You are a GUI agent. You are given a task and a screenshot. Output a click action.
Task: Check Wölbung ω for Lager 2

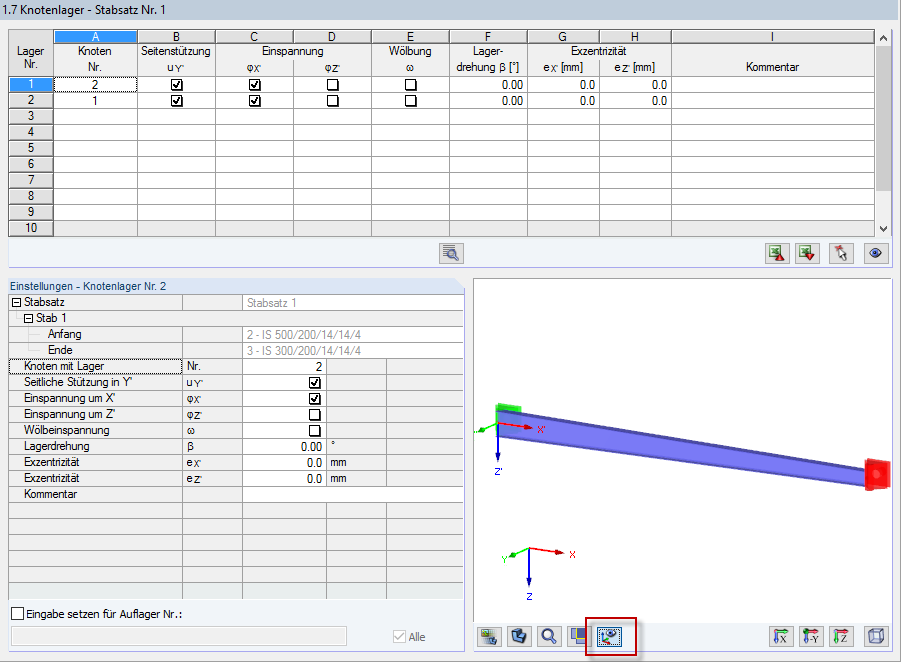(x=410, y=101)
